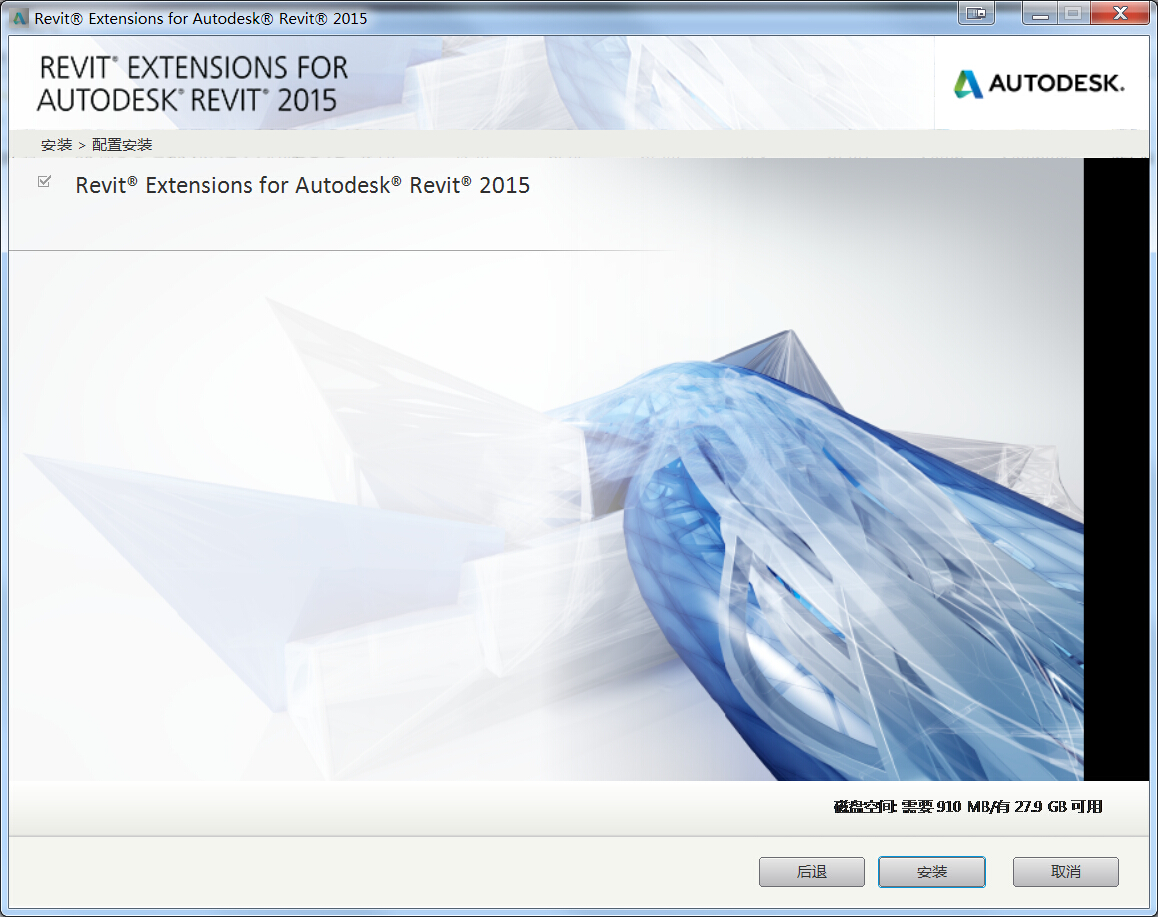Select the Revit Extensions for Autodesk Revit 2015 entry
The image size is (1158, 917).
[302, 186]
